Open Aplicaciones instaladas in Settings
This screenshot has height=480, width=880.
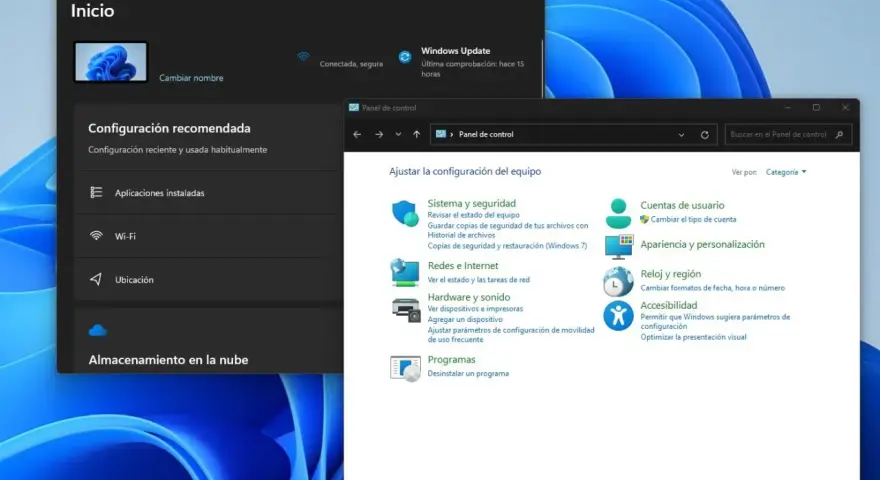point(209,193)
